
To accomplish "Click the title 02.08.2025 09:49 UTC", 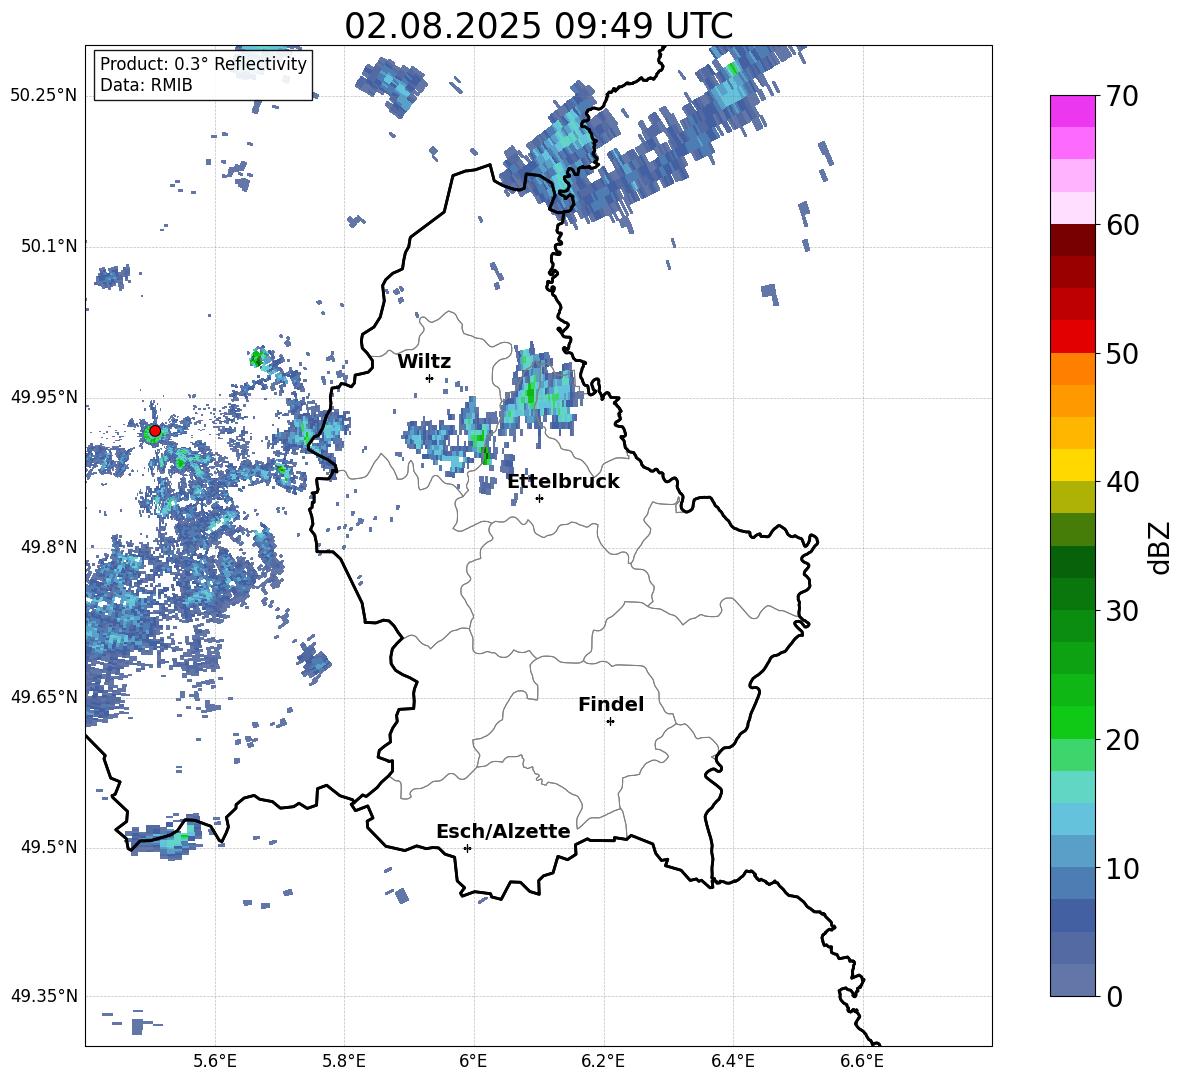I will tap(538, 26).
